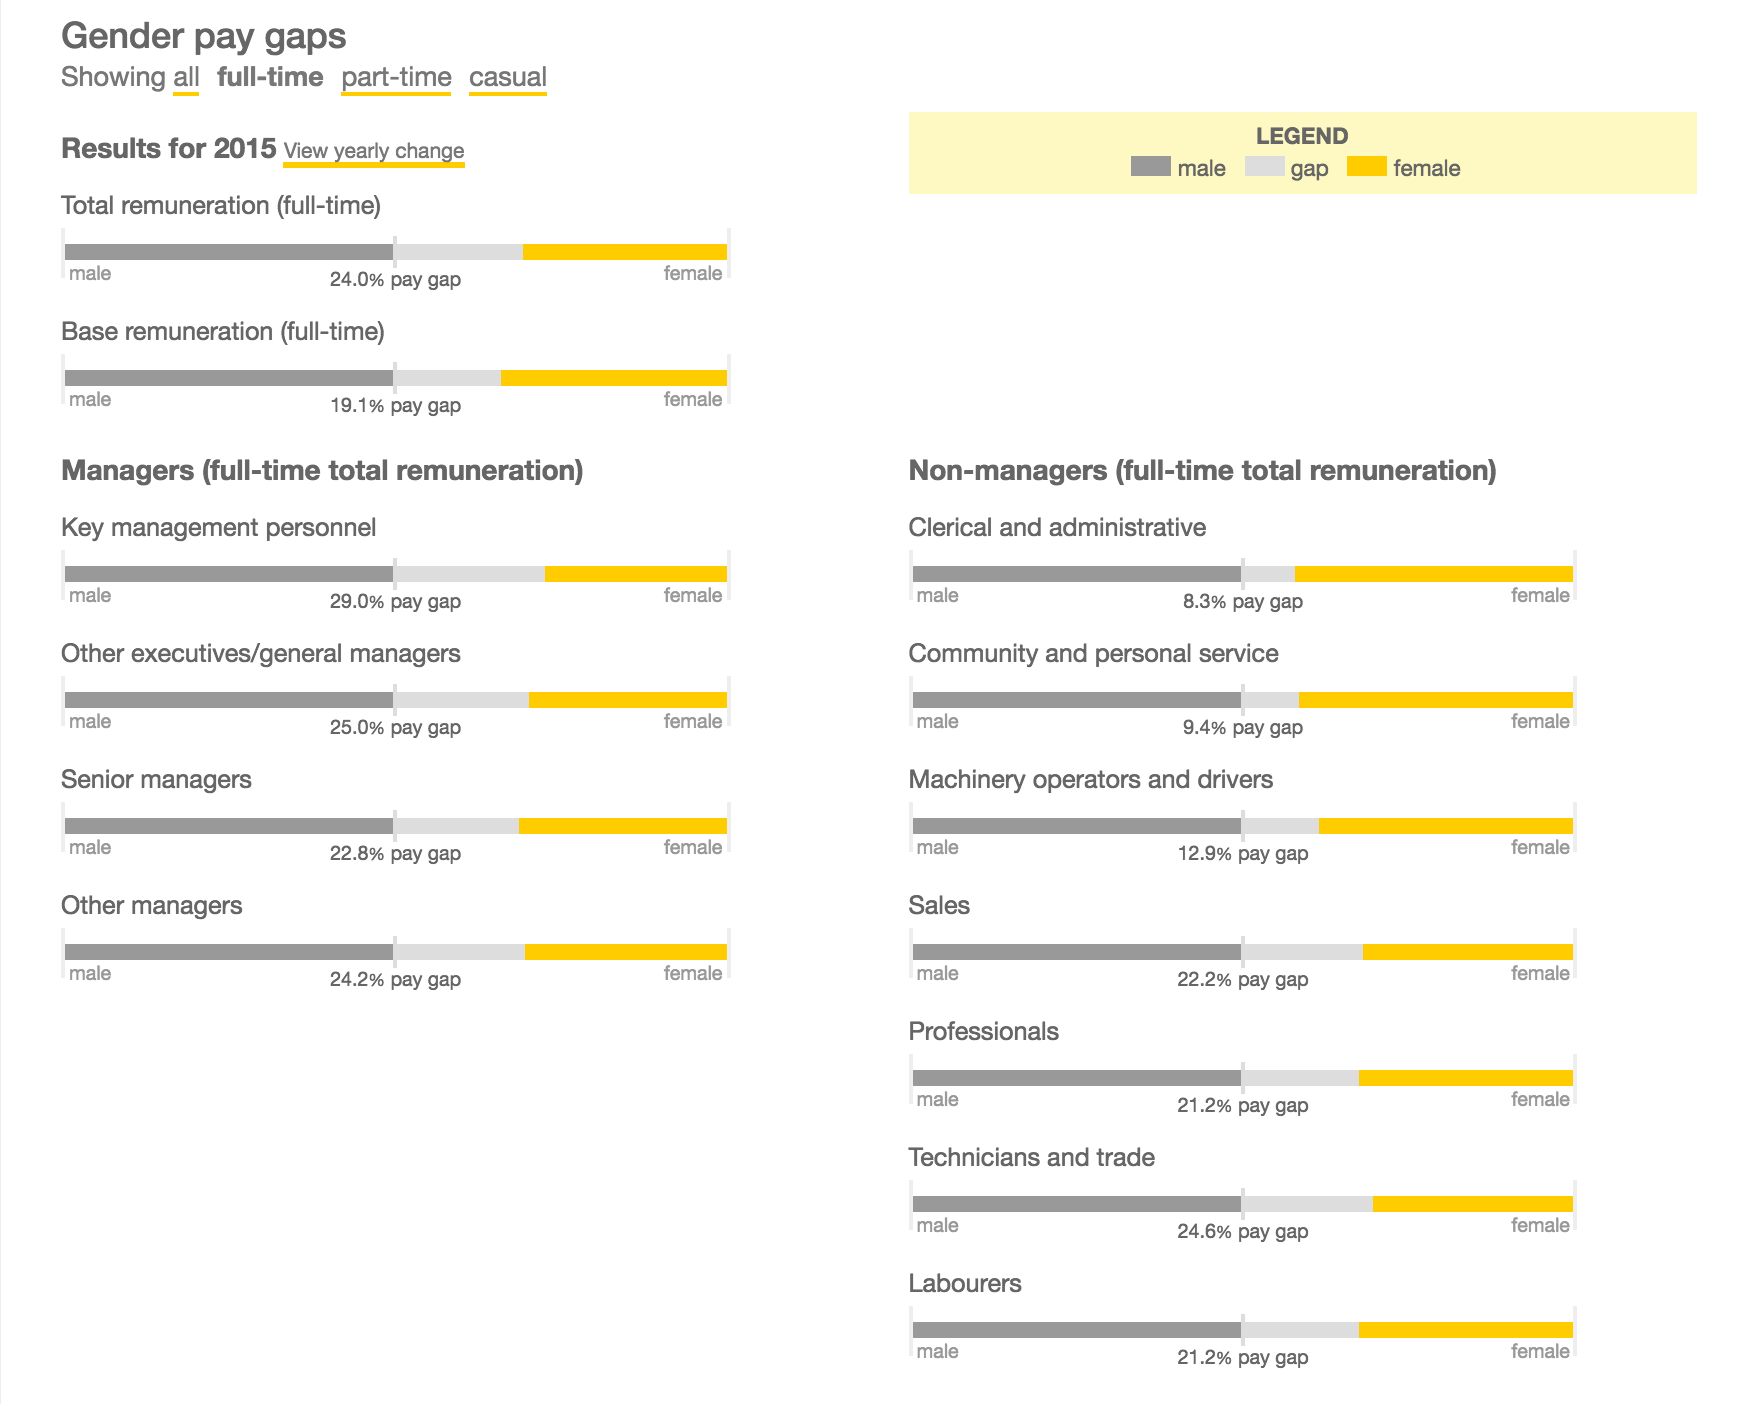The image size is (1753, 1404).
Task: Click the Labourers male bar segment
Action: click(x=1076, y=1330)
